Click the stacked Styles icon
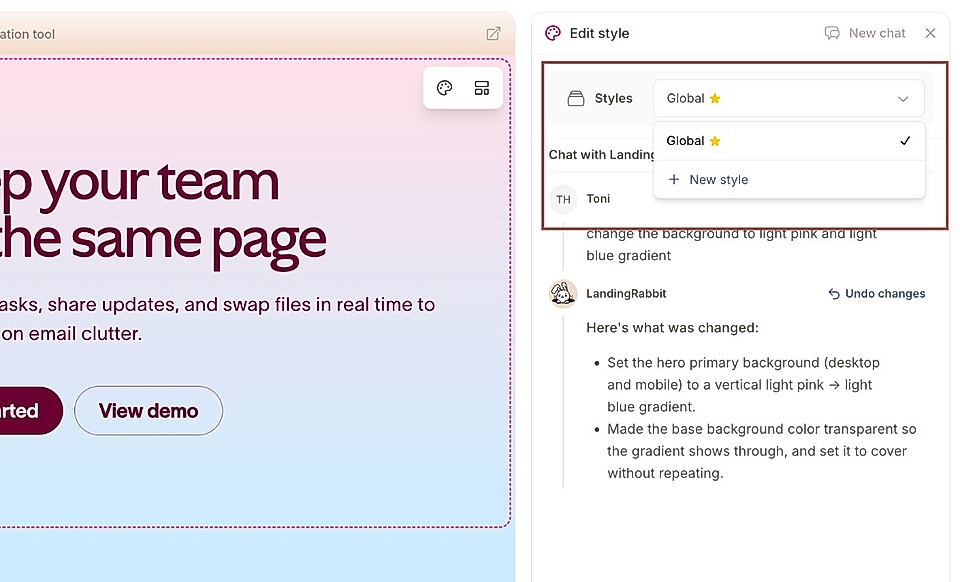The width and height of the screenshot is (960, 582). (576, 98)
